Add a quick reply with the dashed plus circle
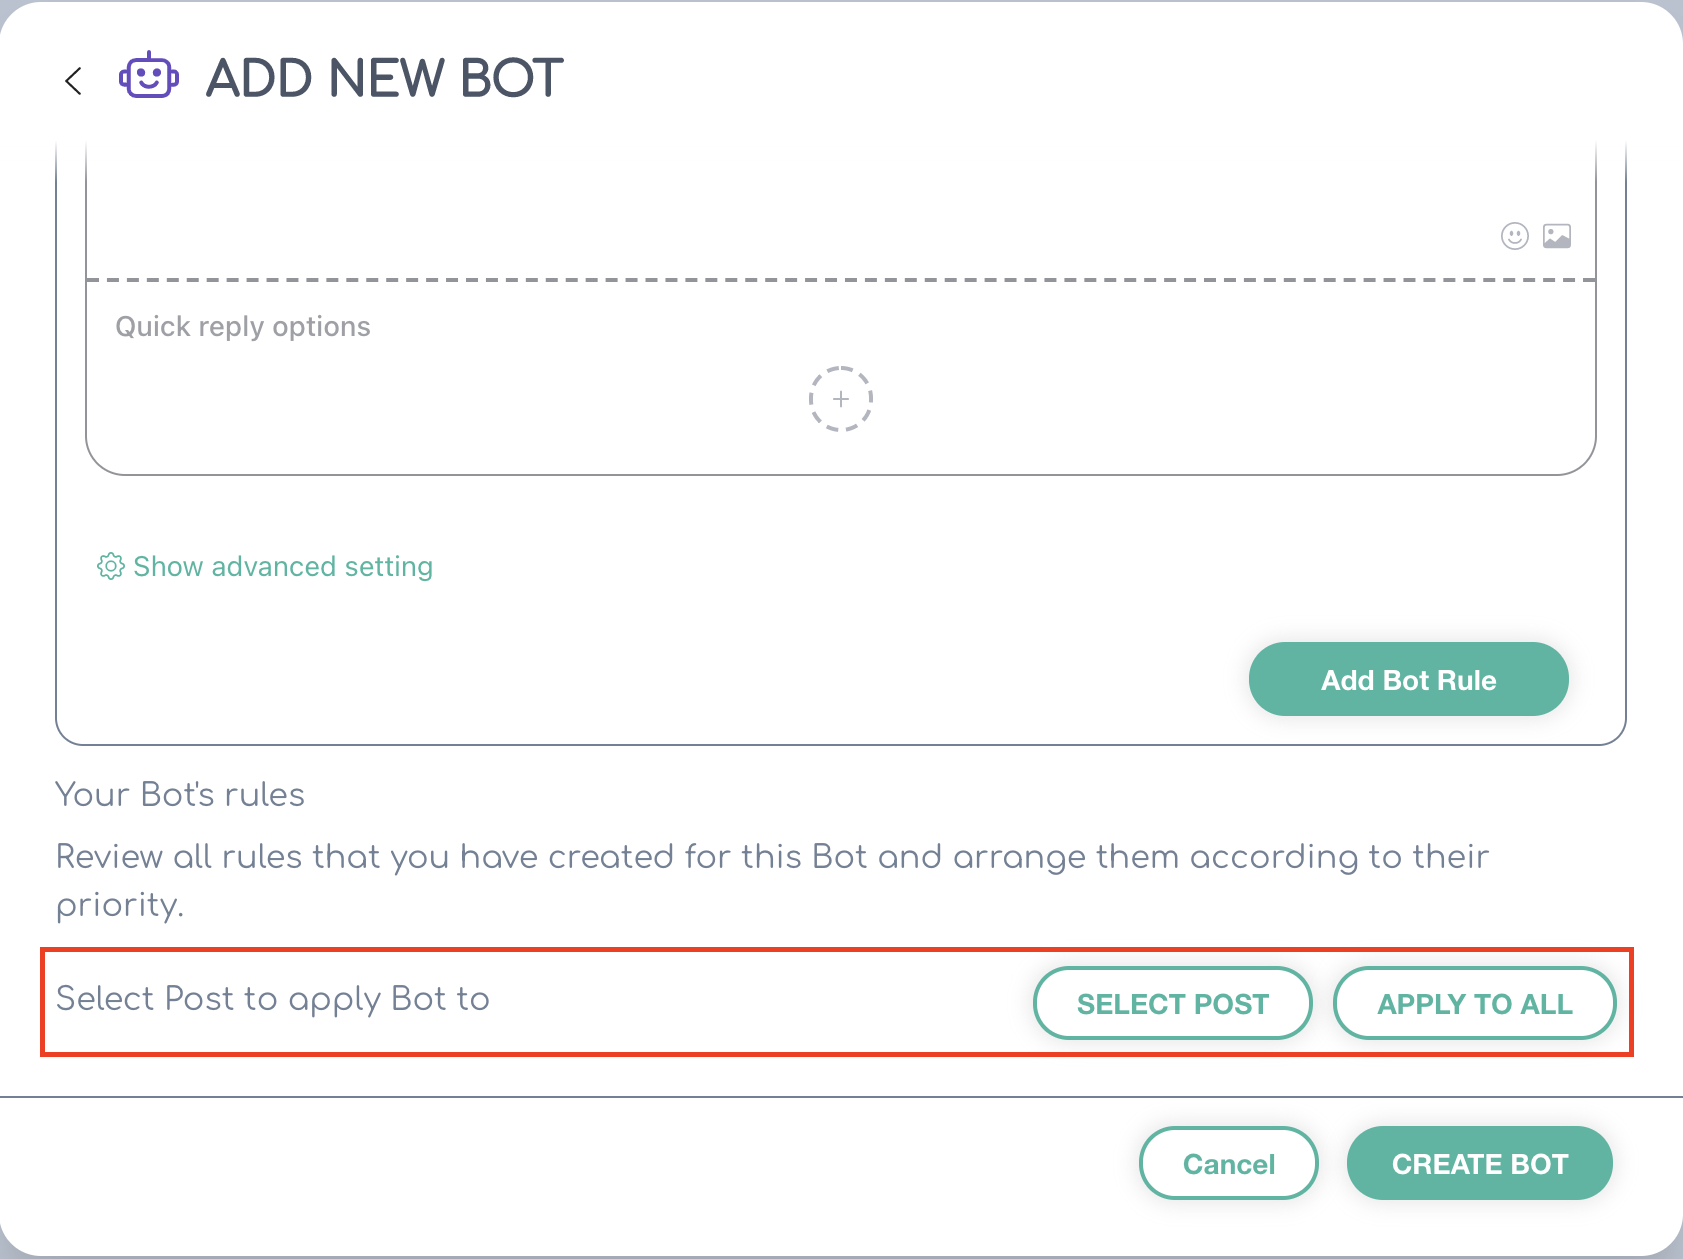The width and height of the screenshot is (1683, 1259). [841, 399]
